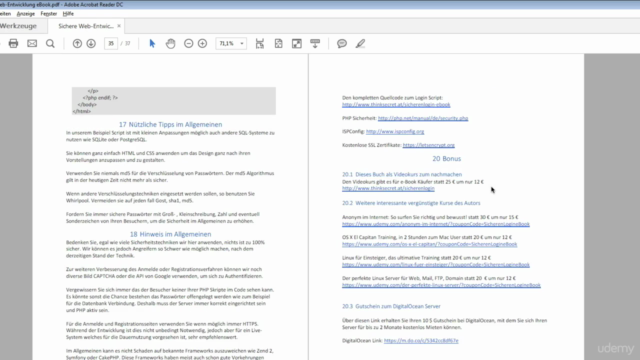Screen dimensions: 640x360
Task: Click '20.2 Weitere interessante vergünstigte Kurse' subheading
Action: (411, 203)
